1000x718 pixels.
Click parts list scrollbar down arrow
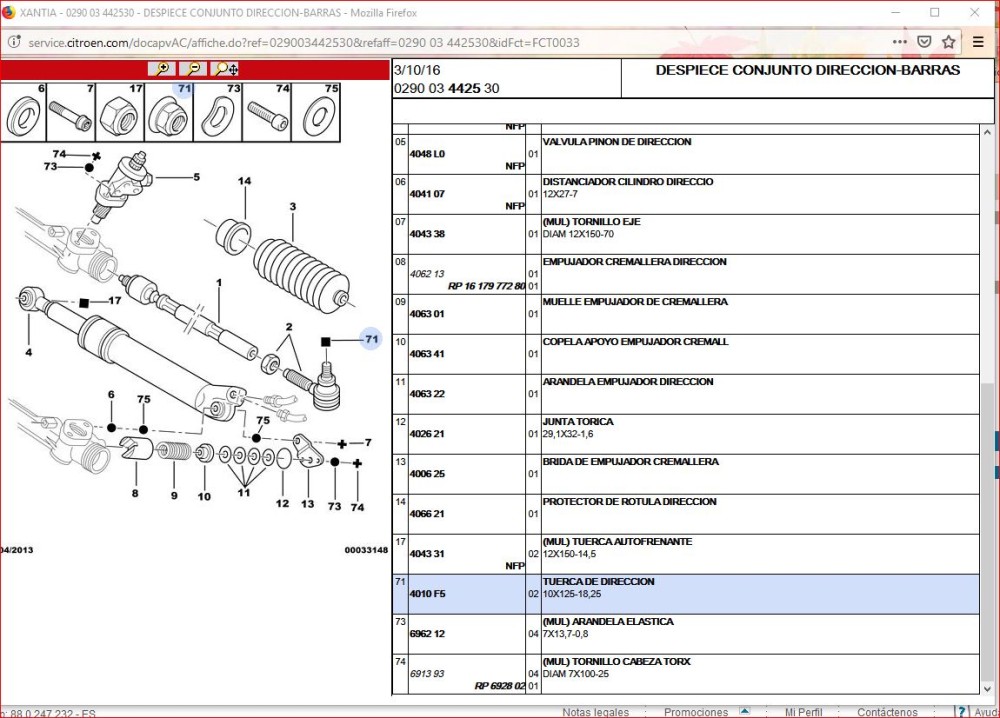pyautogui.click(x=987, y=689)
